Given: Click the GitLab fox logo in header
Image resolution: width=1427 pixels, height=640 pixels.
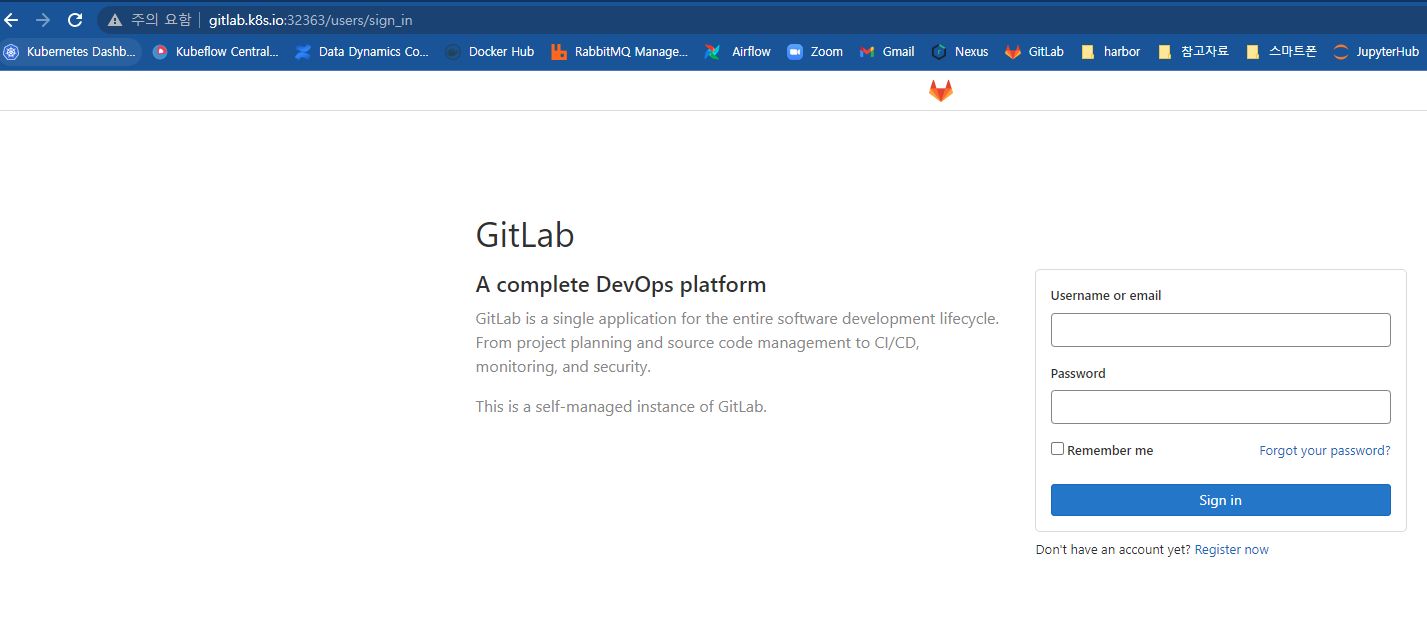Looking at the screenshot, I should coord(941,91).
